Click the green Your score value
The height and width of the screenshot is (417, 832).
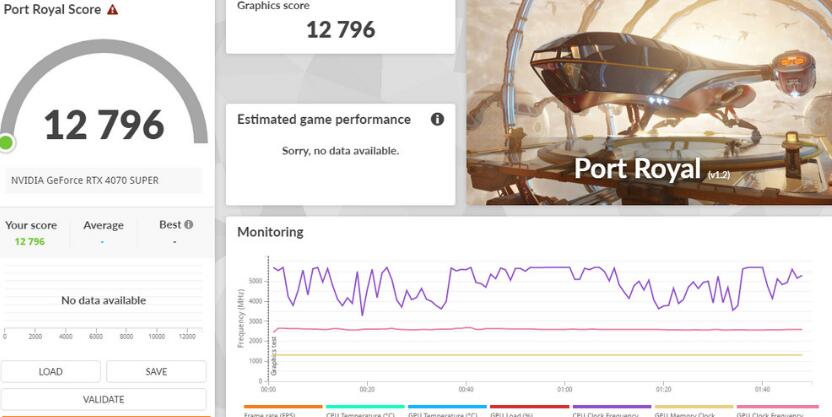pyautogui.click(x=30, y=241)
